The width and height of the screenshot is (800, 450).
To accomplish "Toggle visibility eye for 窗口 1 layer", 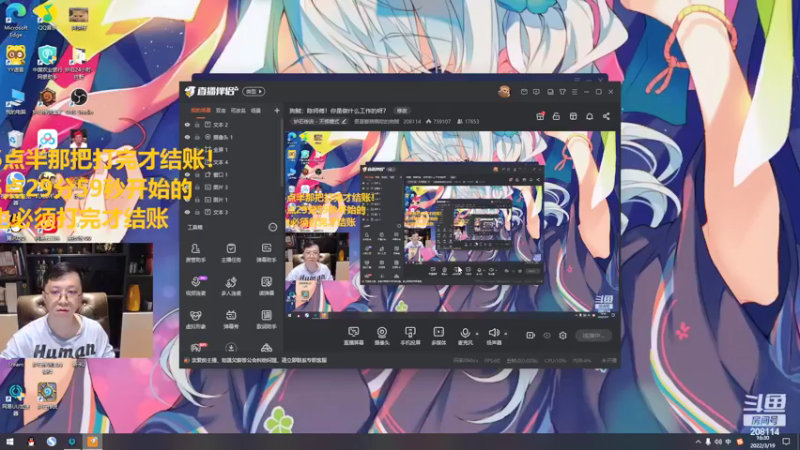I will coord(187,174).
